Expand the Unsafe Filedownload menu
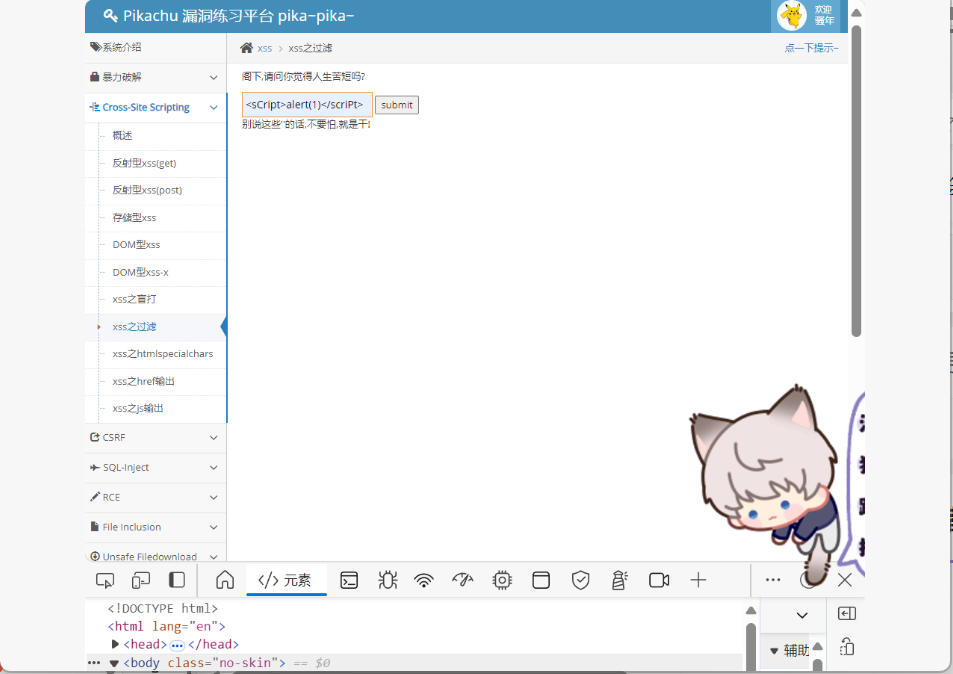 point(156,556)
